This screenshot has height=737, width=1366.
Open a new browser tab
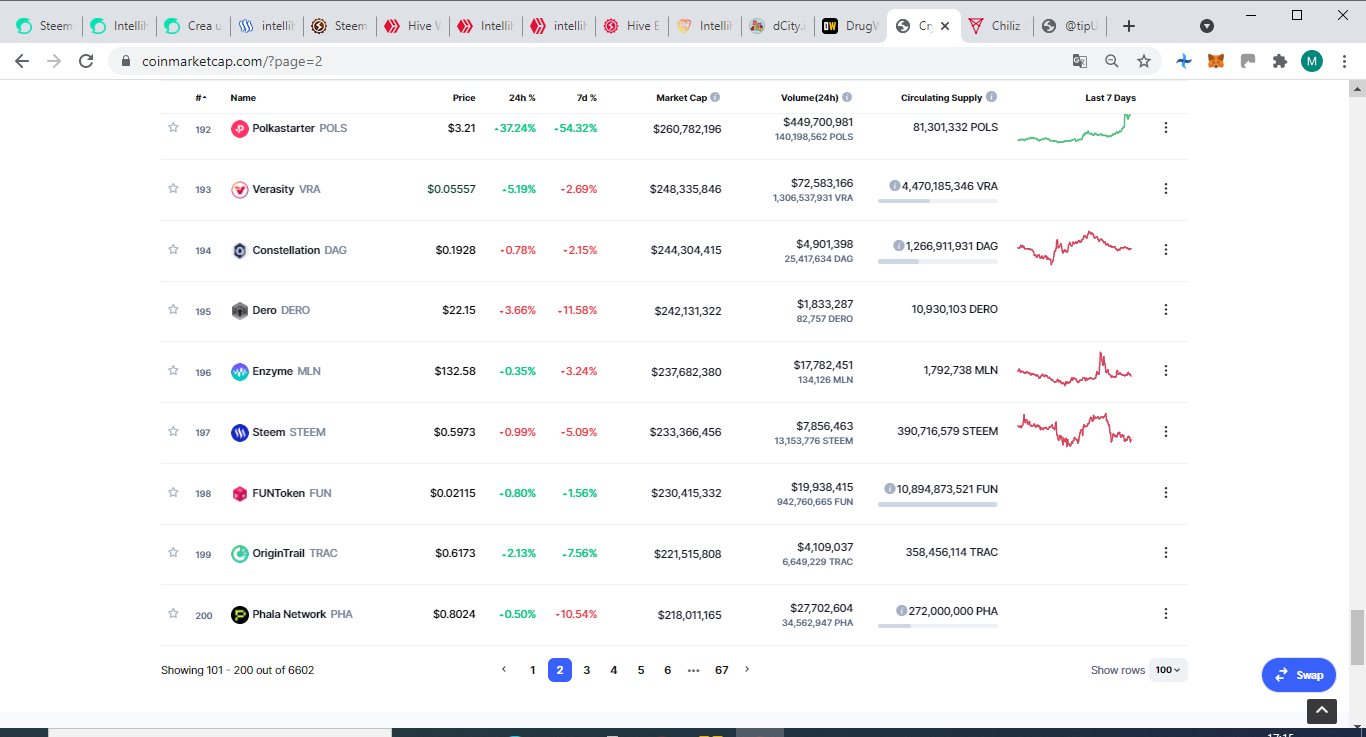click(x=1129, y=26)
